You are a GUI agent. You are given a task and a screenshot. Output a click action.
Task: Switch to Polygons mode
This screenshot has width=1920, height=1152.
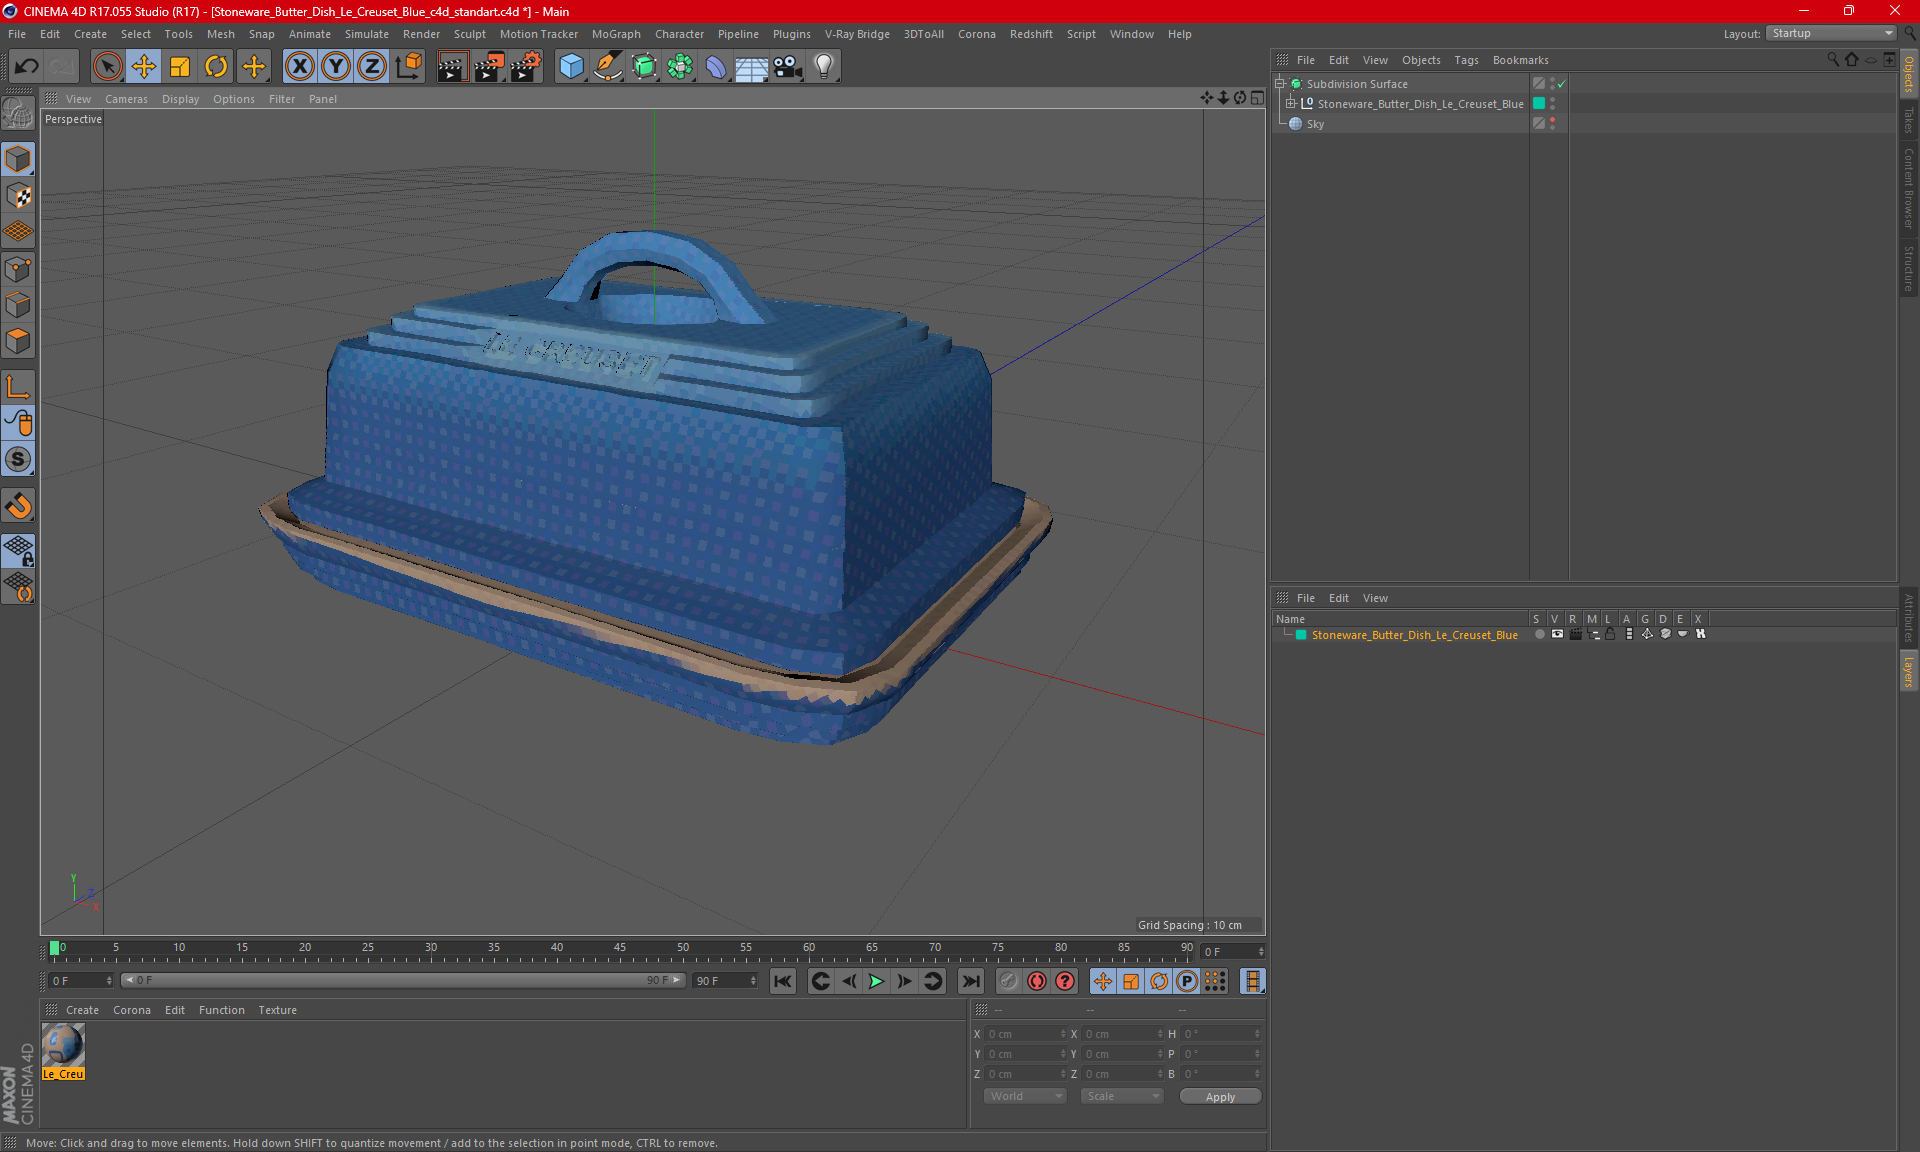[18, 342]
